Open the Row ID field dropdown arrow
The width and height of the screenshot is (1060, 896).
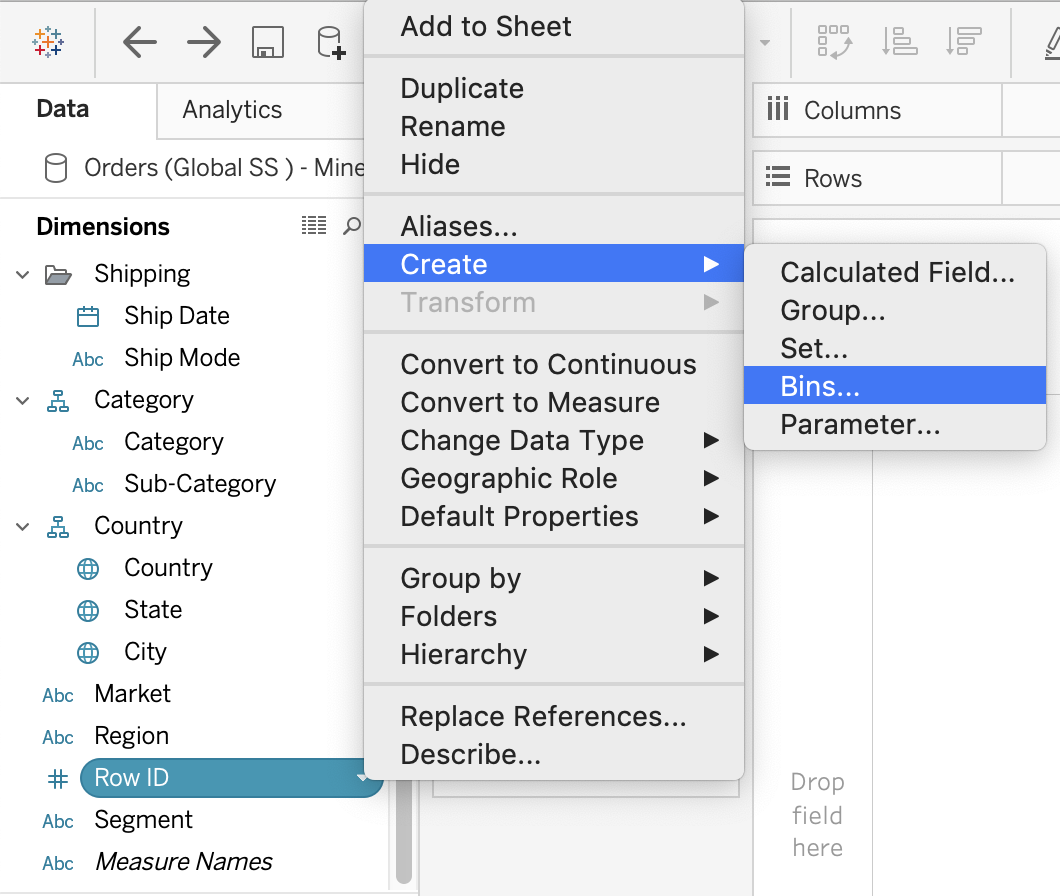(362, 777)
